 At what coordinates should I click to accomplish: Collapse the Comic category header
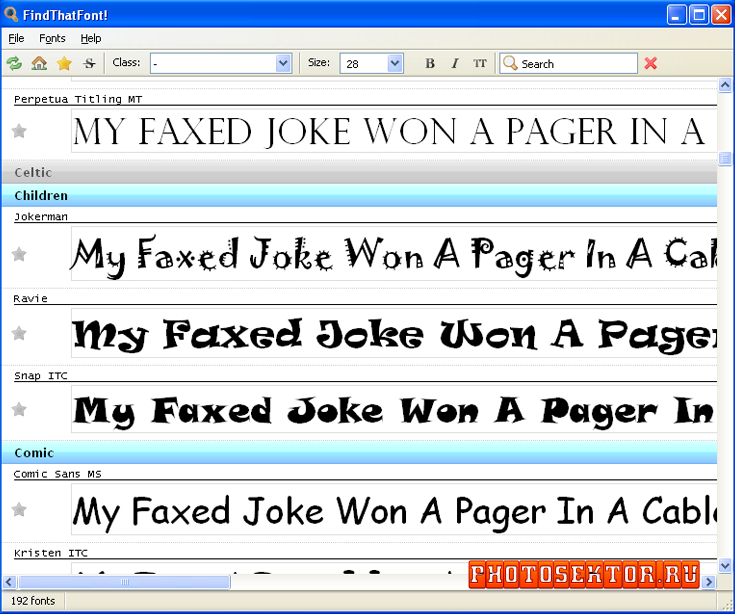click(359, 452)
